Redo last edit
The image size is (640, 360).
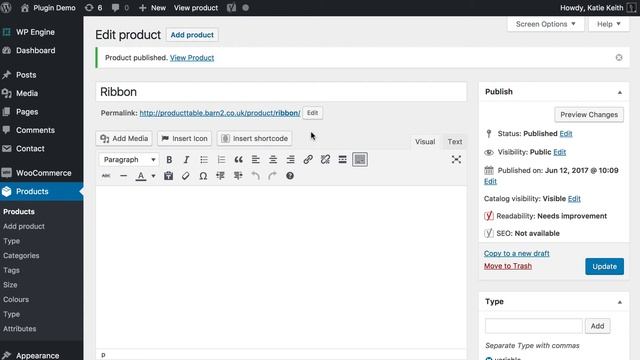[272, 176]
